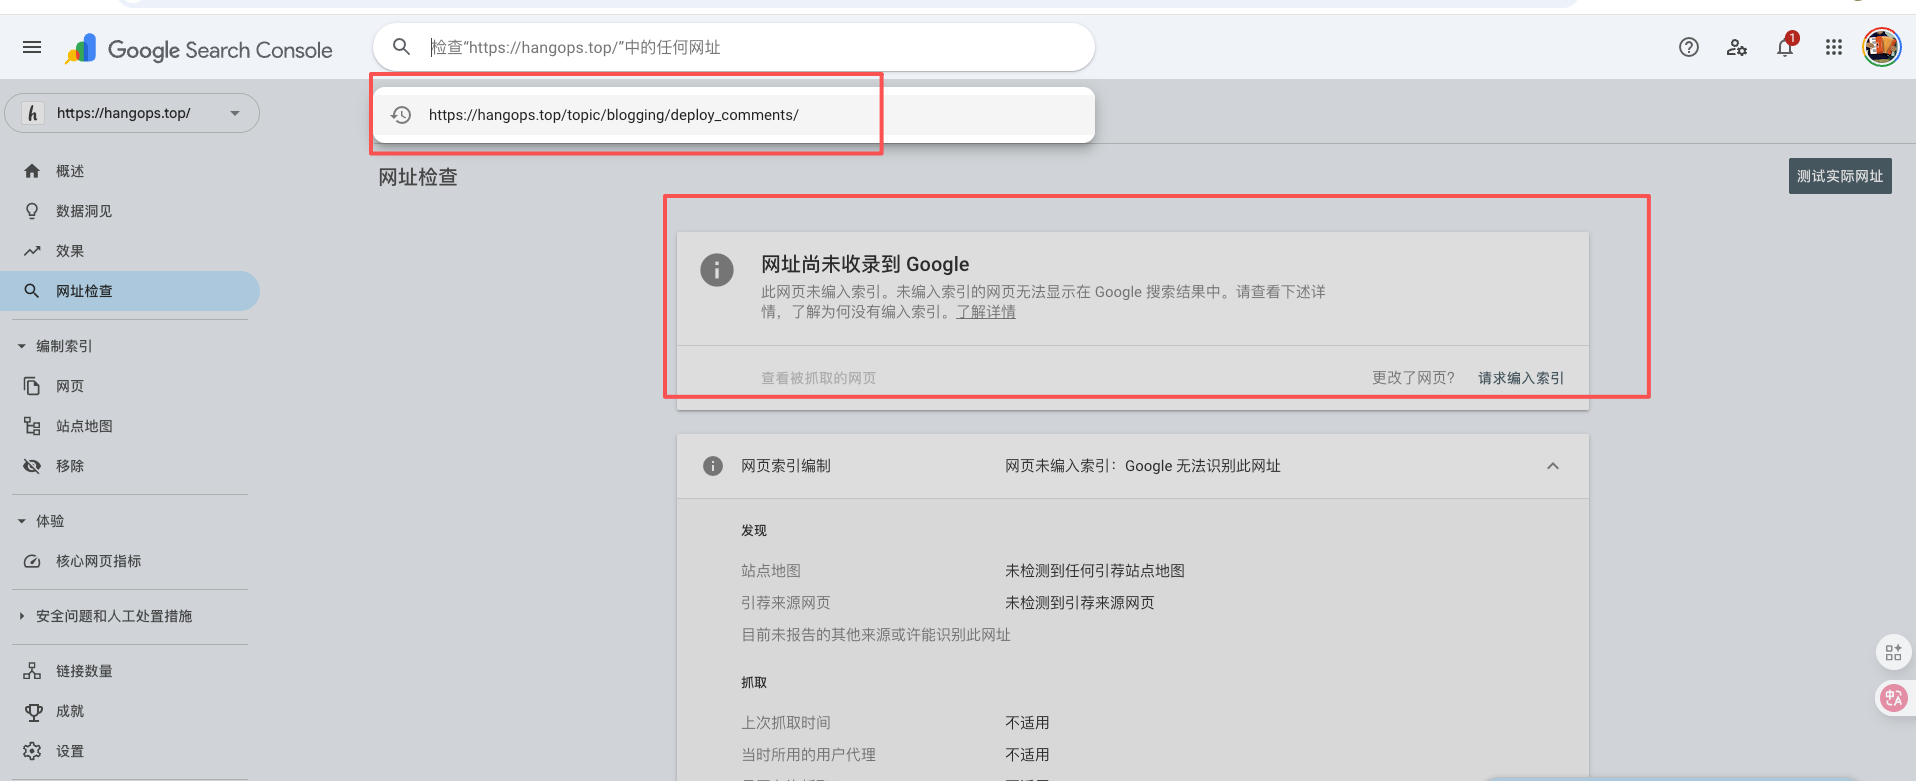Click the 测试实际网址 button
The height and width of the screenshot is (781, 1916).
1840,176
